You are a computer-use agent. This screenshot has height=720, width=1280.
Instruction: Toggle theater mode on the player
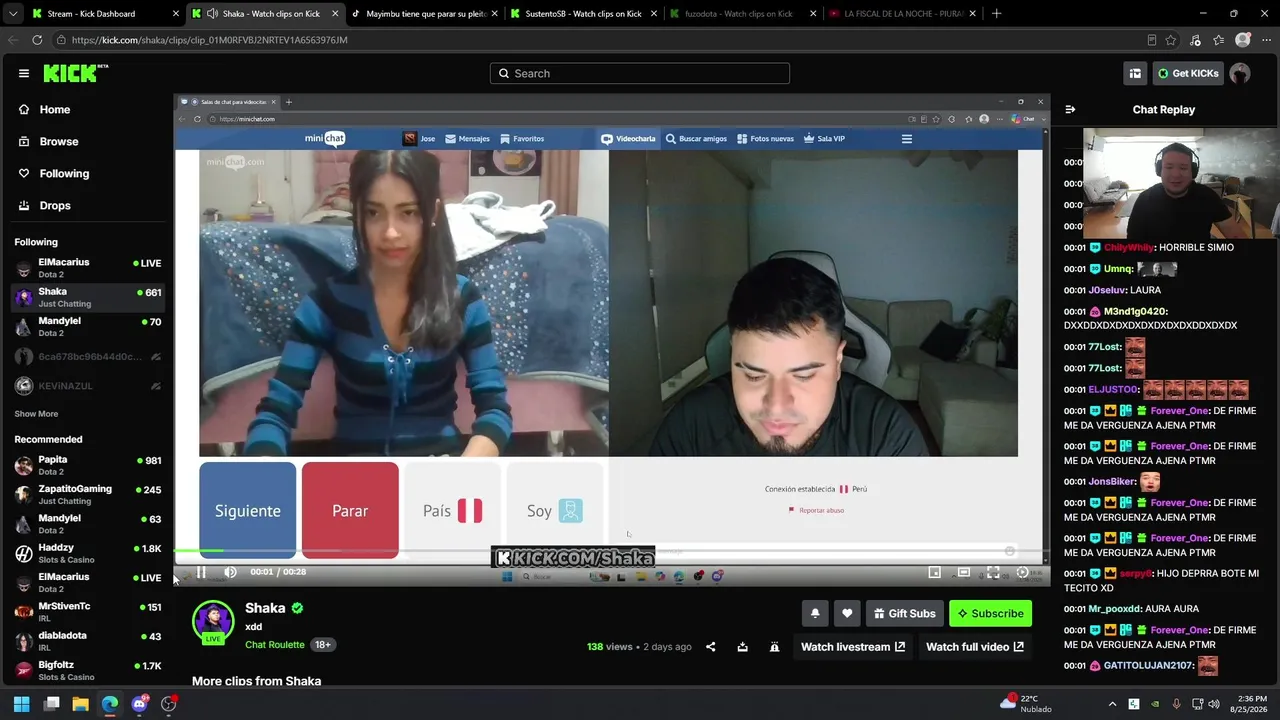pyautogui.click(x=963, y=572)
